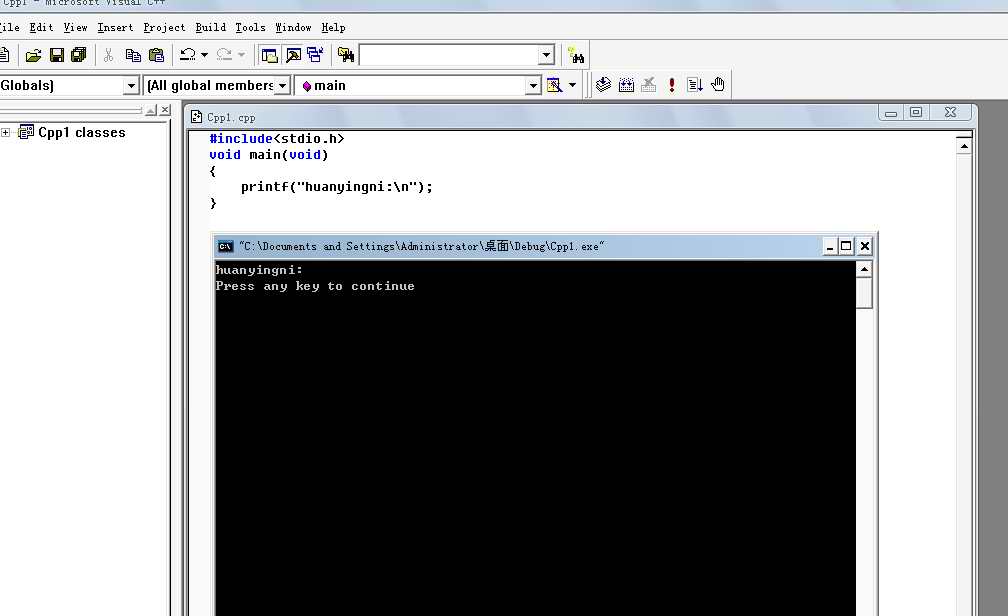The height and width of the screenshot is (616, 1008).
Task: Click the console scrollbar thumb
Action: (864, 293)
